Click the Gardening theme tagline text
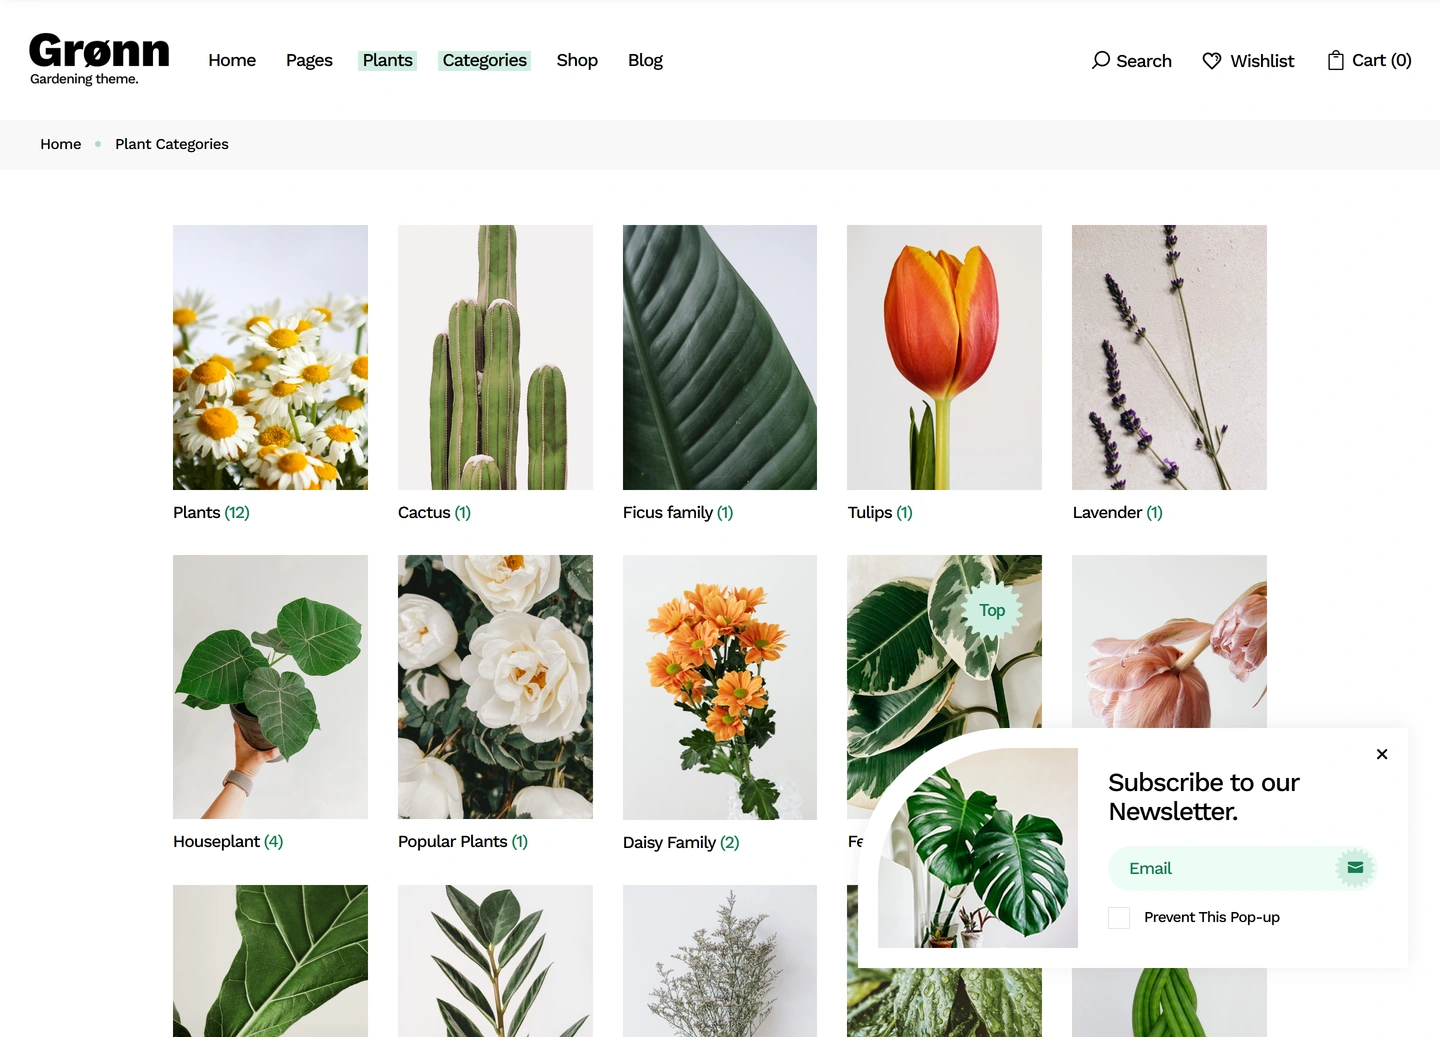Image resolution: width=1440 pixels, height=1037 pixels. pyautogui.click(x=84, y=79)
